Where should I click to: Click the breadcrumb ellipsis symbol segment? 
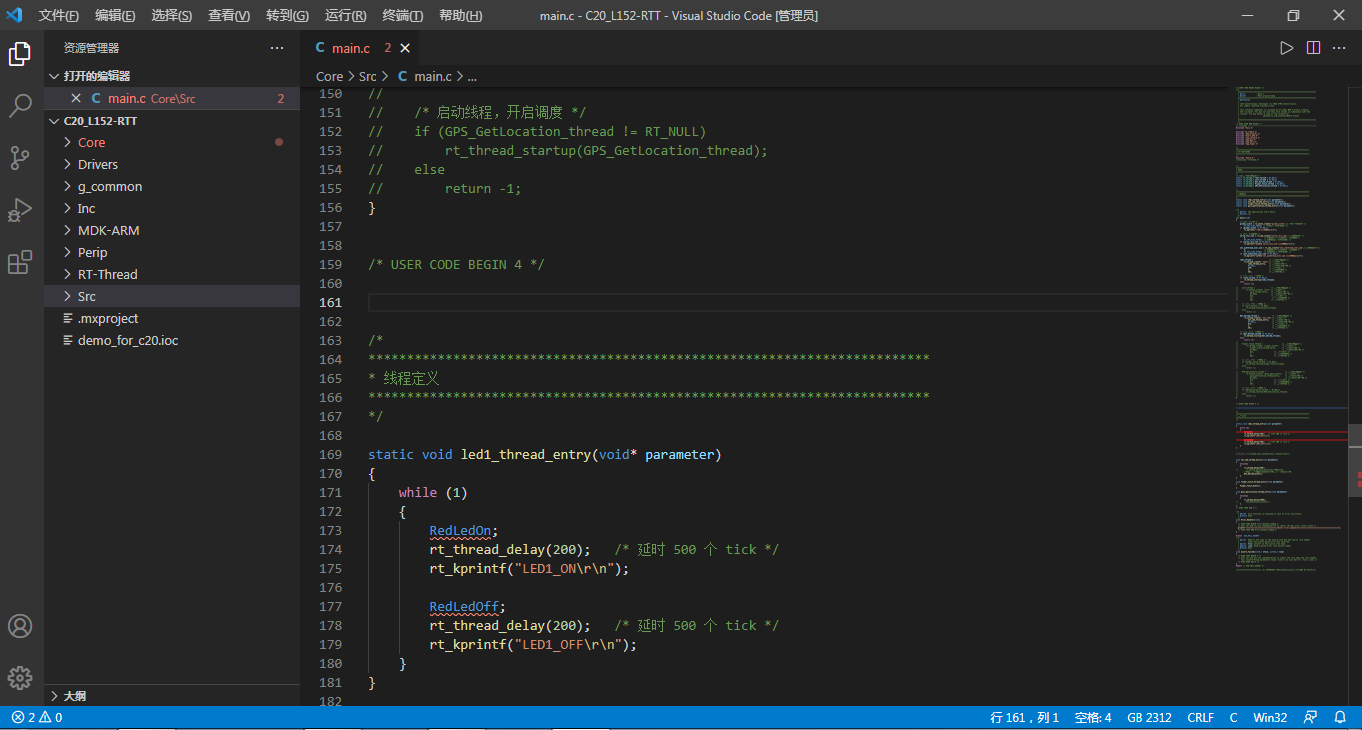tap(472, 76)
